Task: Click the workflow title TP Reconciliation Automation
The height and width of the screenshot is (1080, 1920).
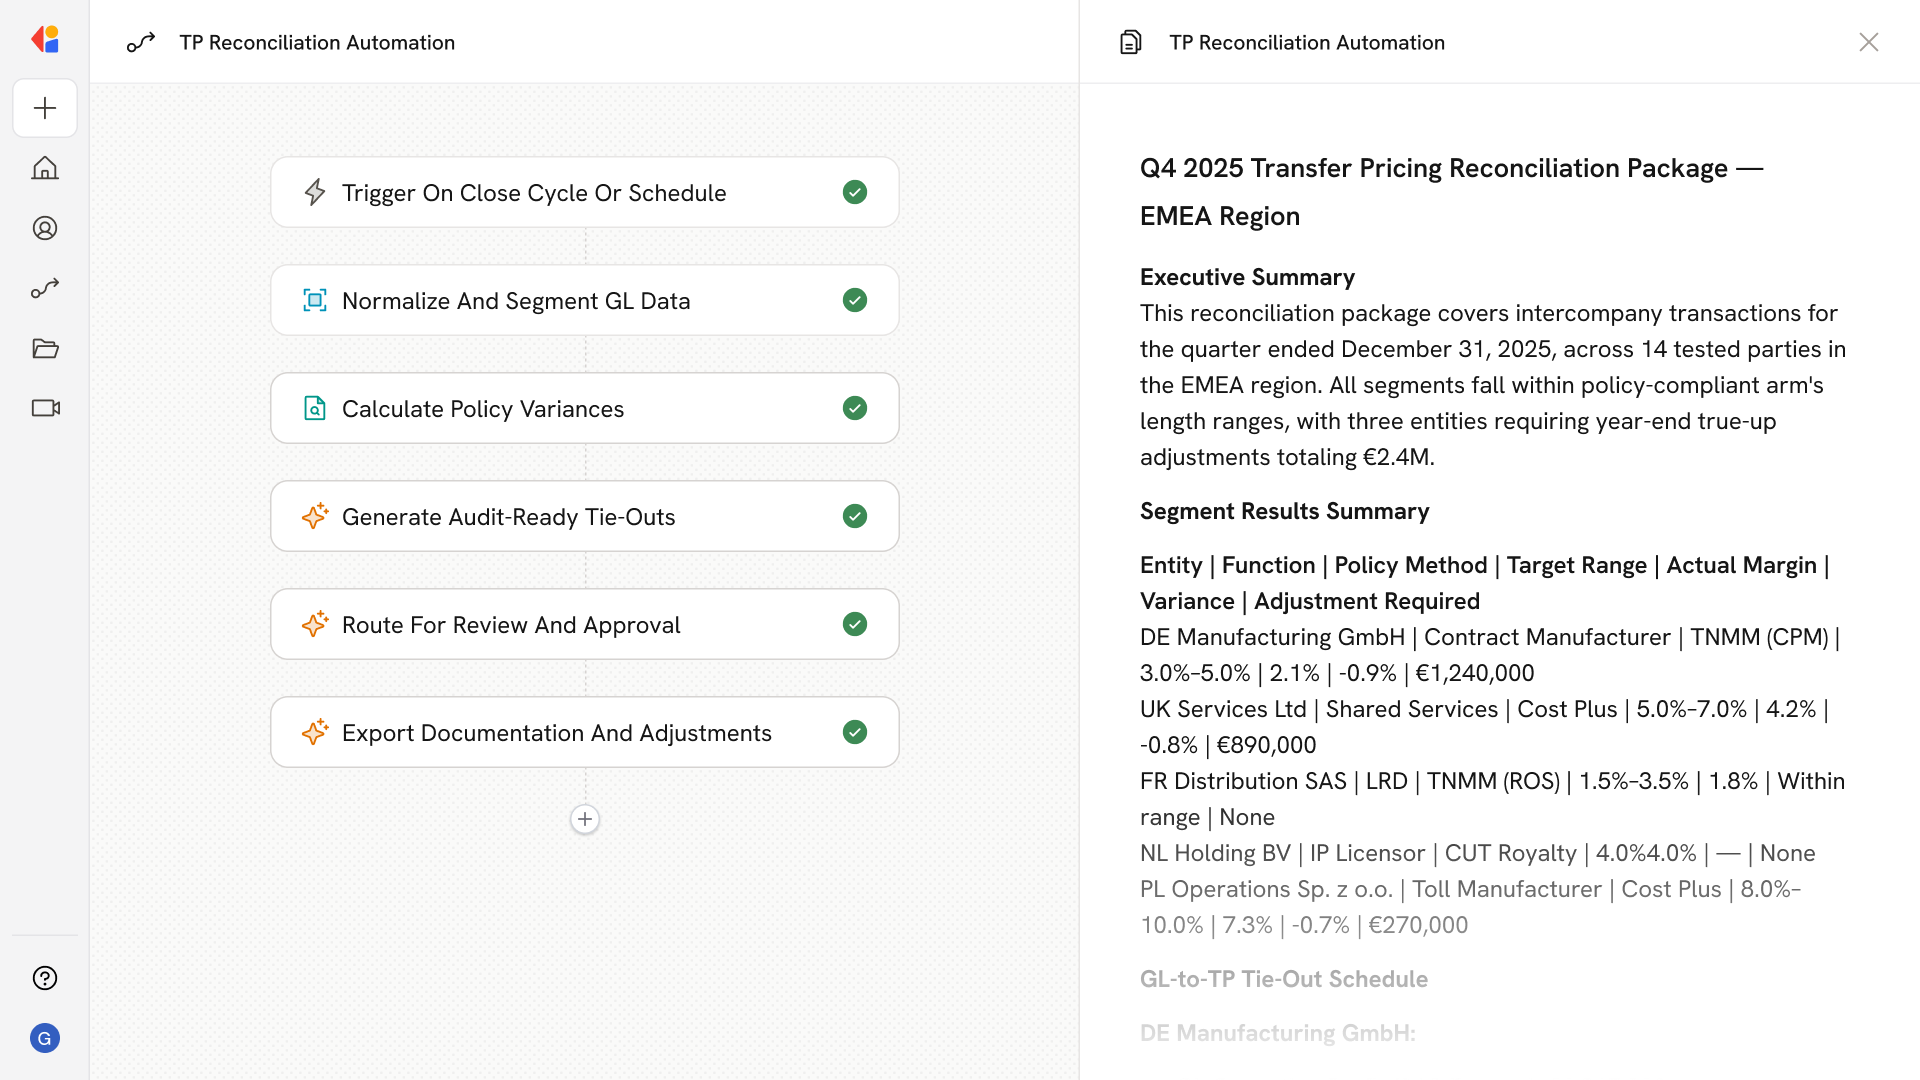Action: 317,42
